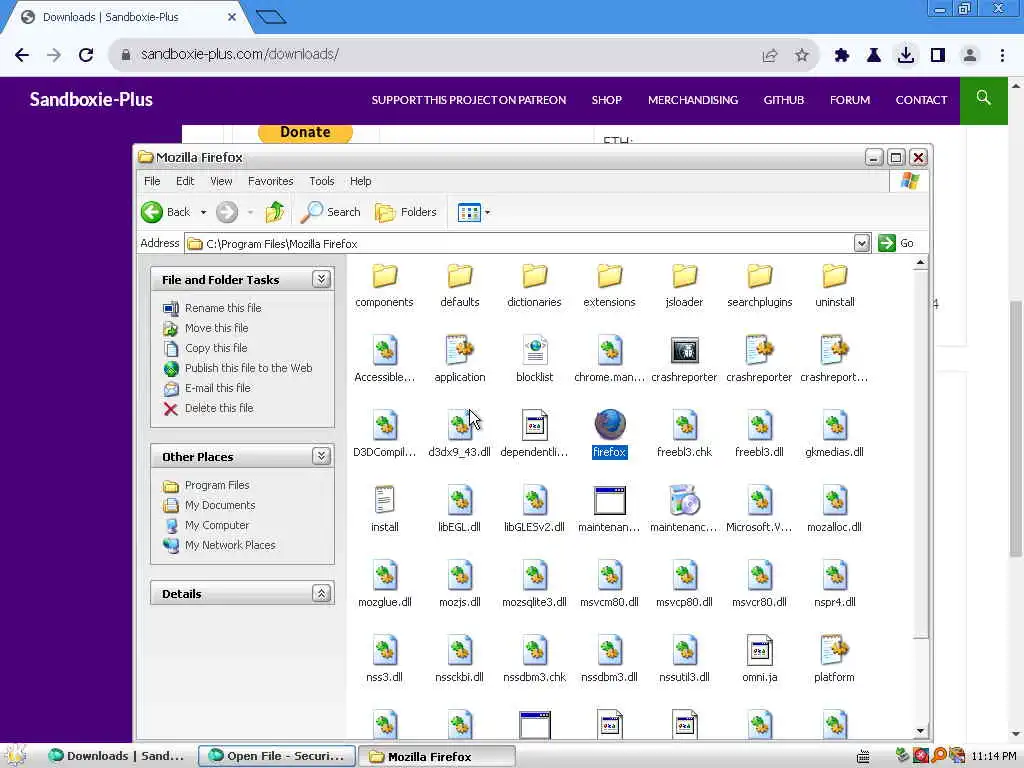Open the Favorites menu
This screenshot has width=1024, height=768.
[270, 181]
